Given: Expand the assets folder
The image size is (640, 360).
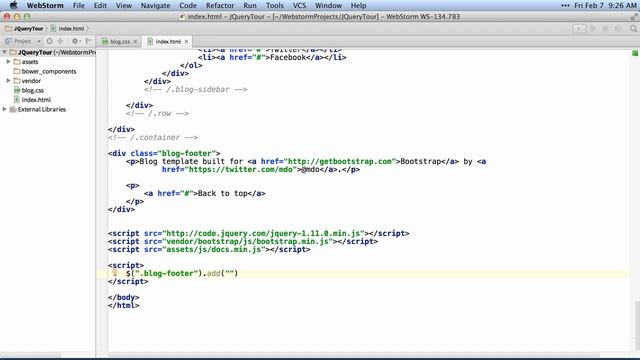Looking at the screenshot, I should (x=8, y=62).
